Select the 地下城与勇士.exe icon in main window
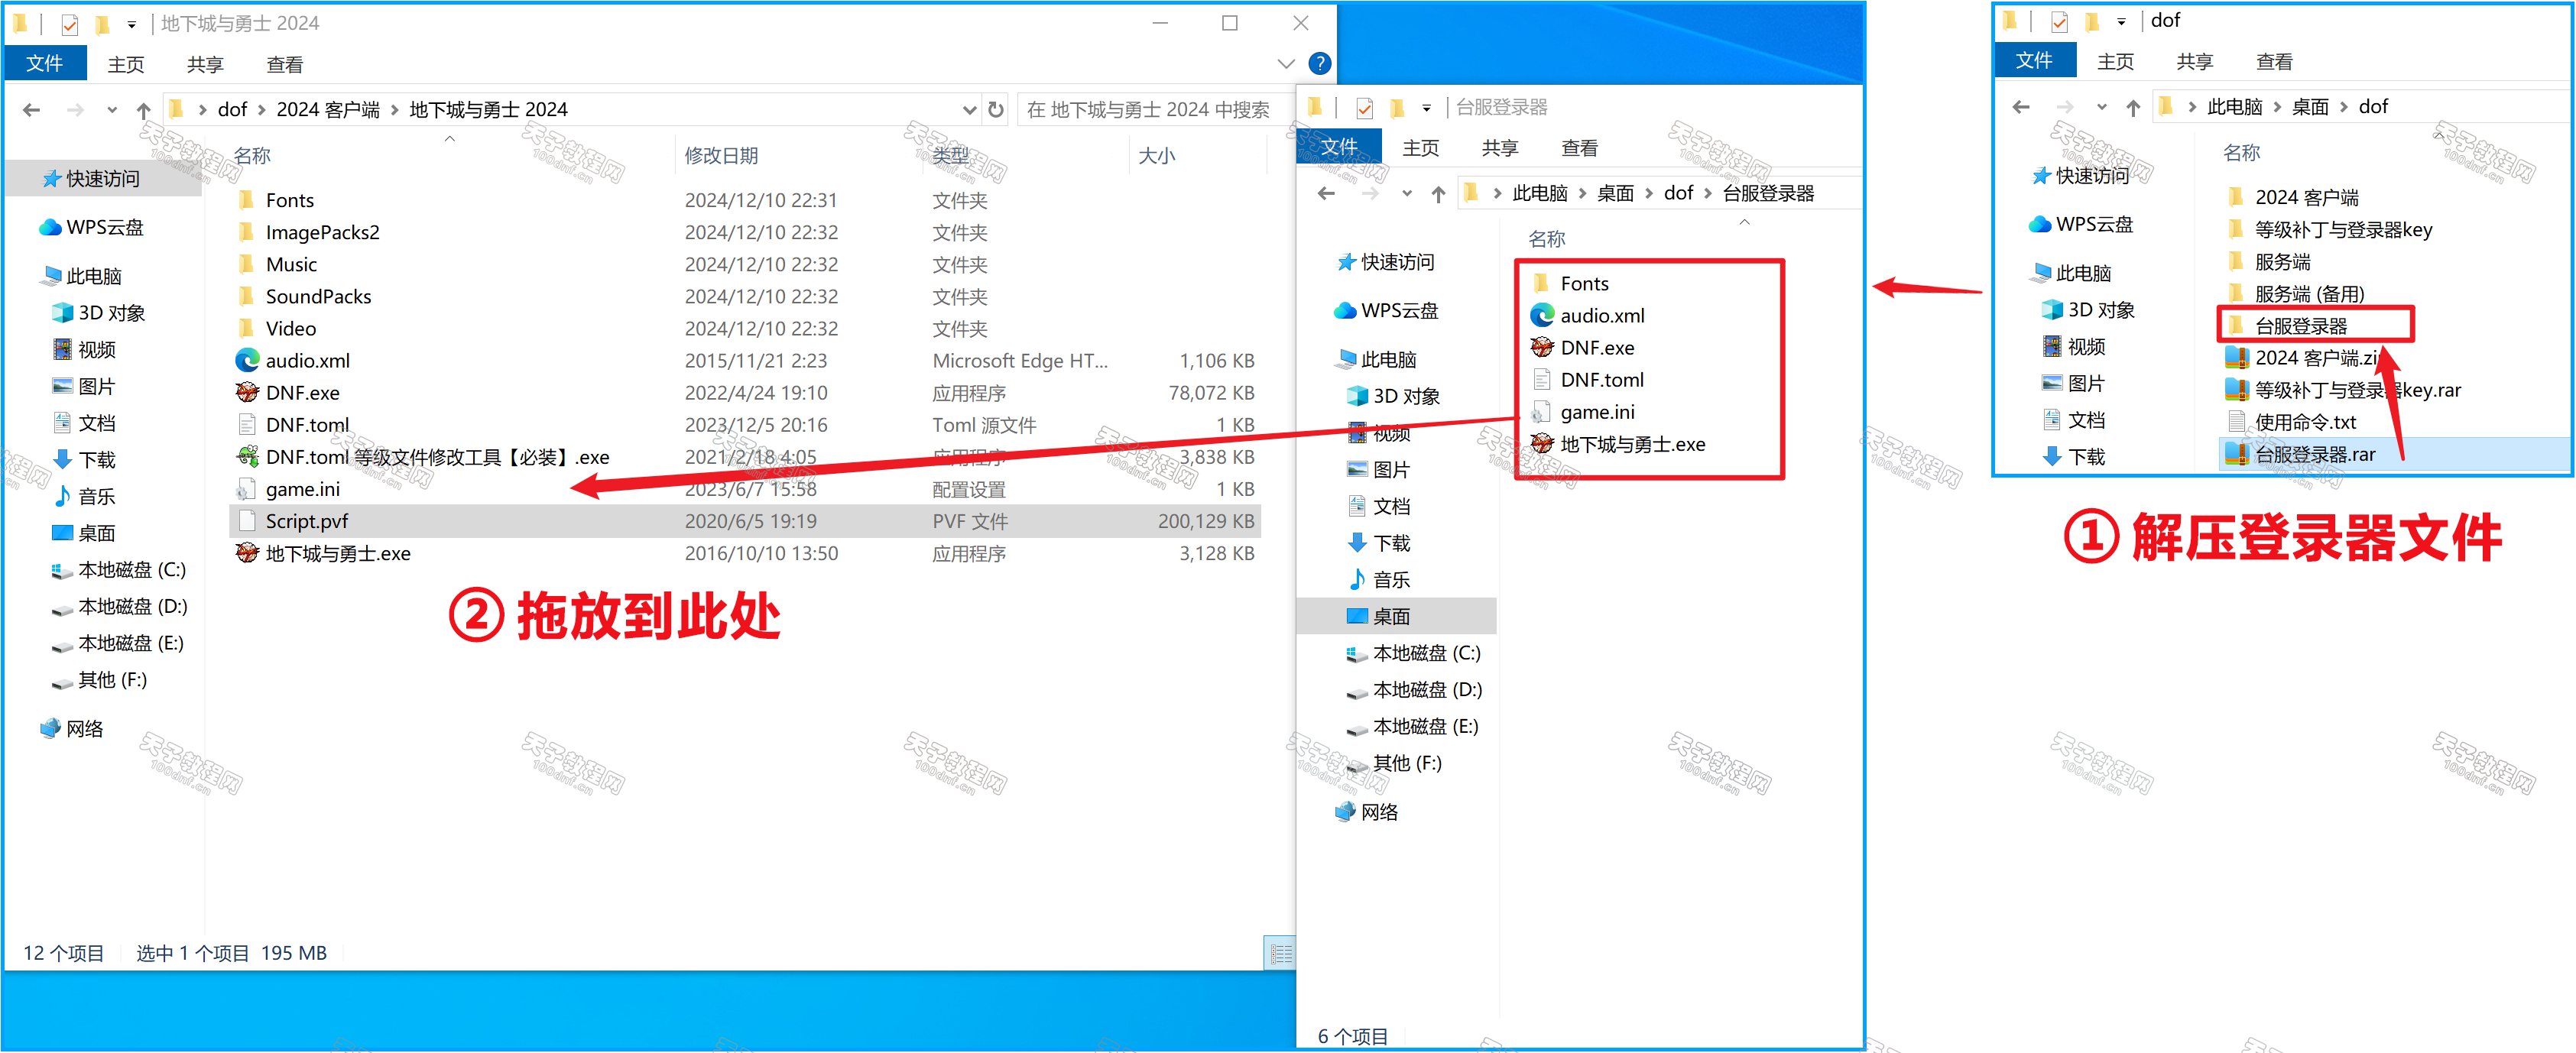This screenshot has height=1053, width=2576. click(247, 553)
